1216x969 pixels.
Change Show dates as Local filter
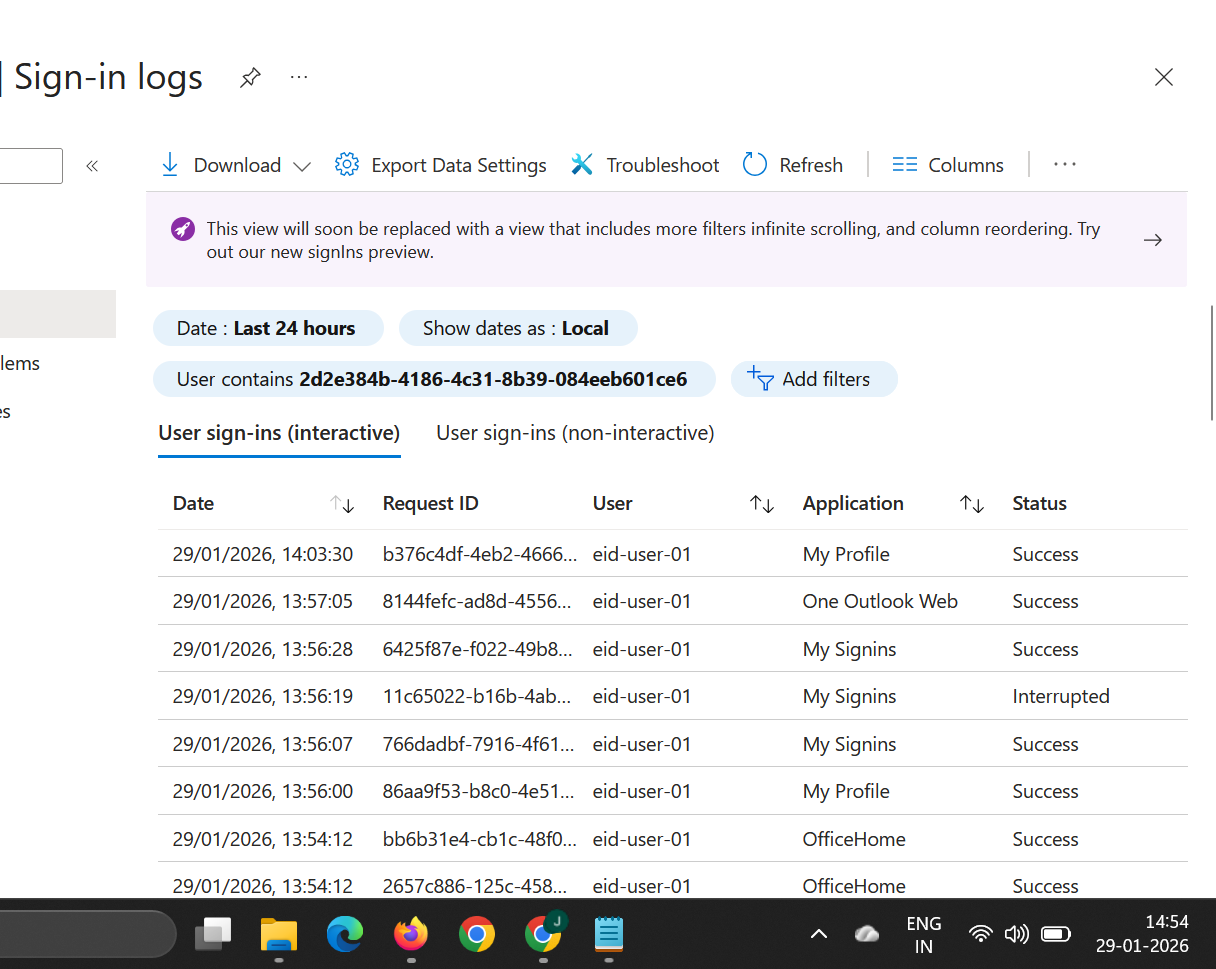coord(517,328)
